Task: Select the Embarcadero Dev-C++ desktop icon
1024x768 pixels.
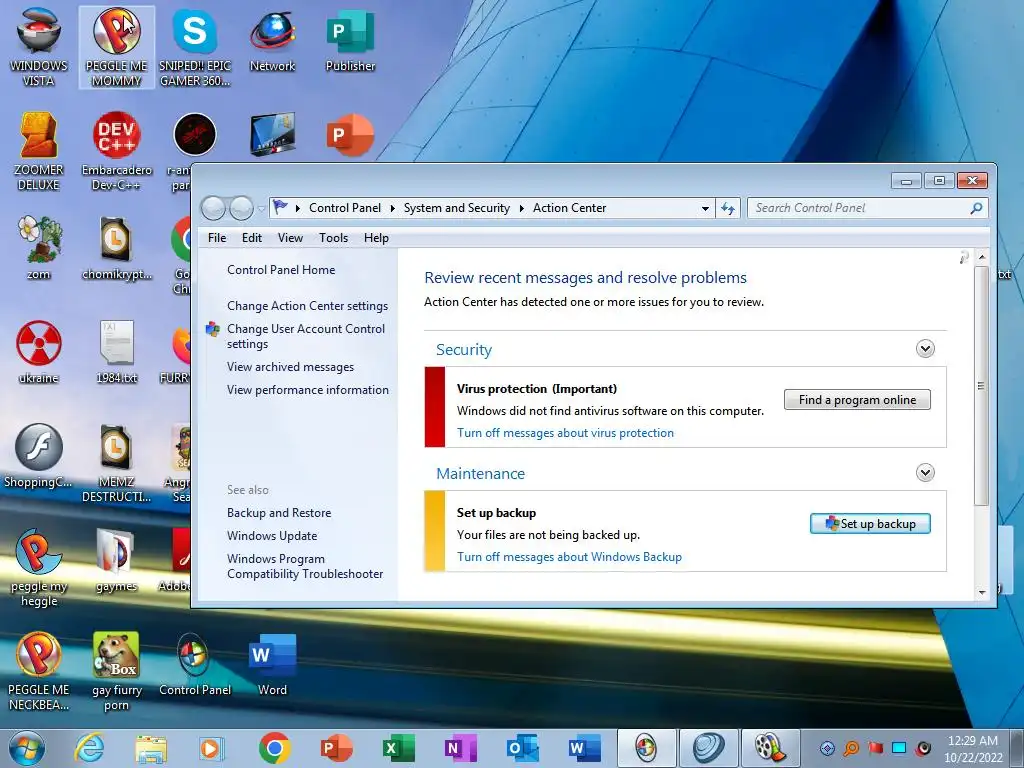Action: (116, 150)
